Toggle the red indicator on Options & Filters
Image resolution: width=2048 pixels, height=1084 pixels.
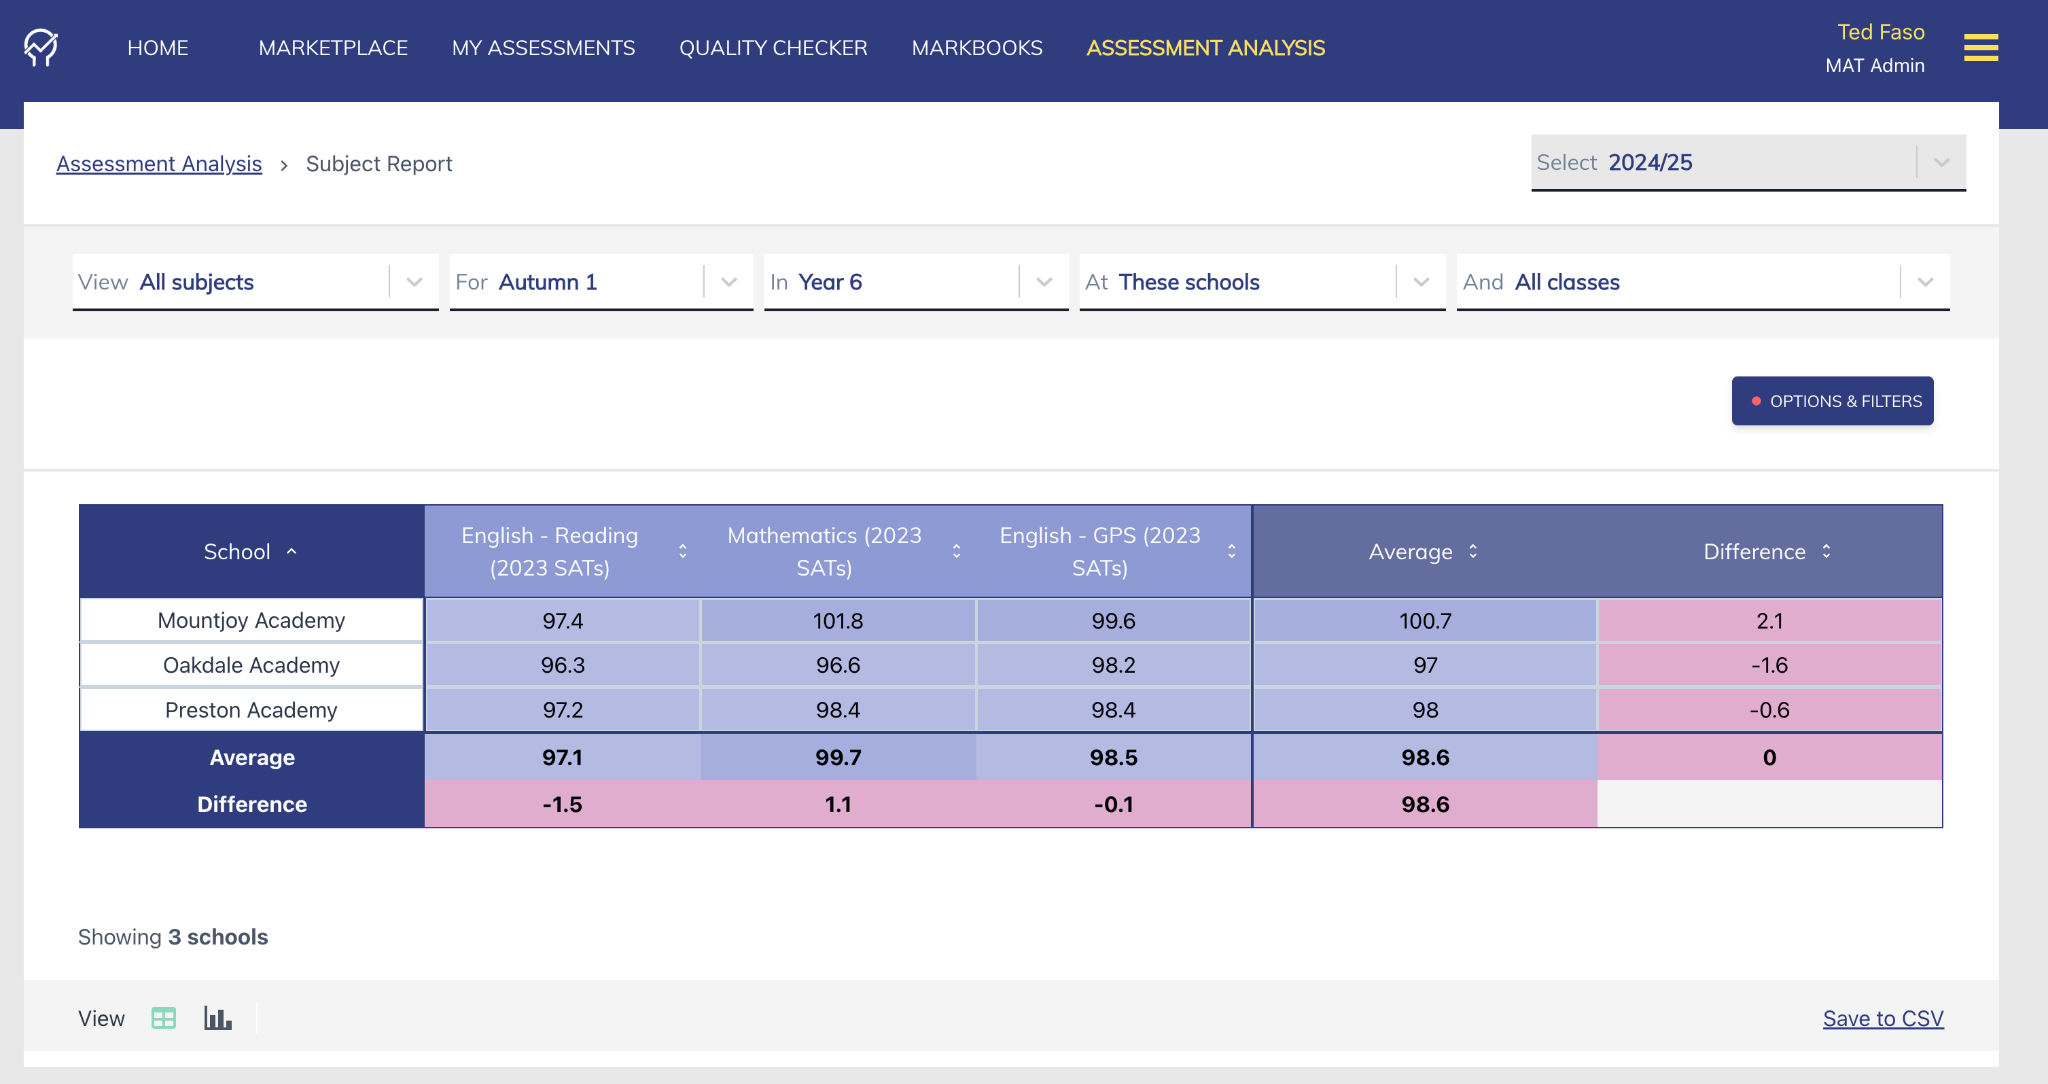click(x=1757, y=400)
